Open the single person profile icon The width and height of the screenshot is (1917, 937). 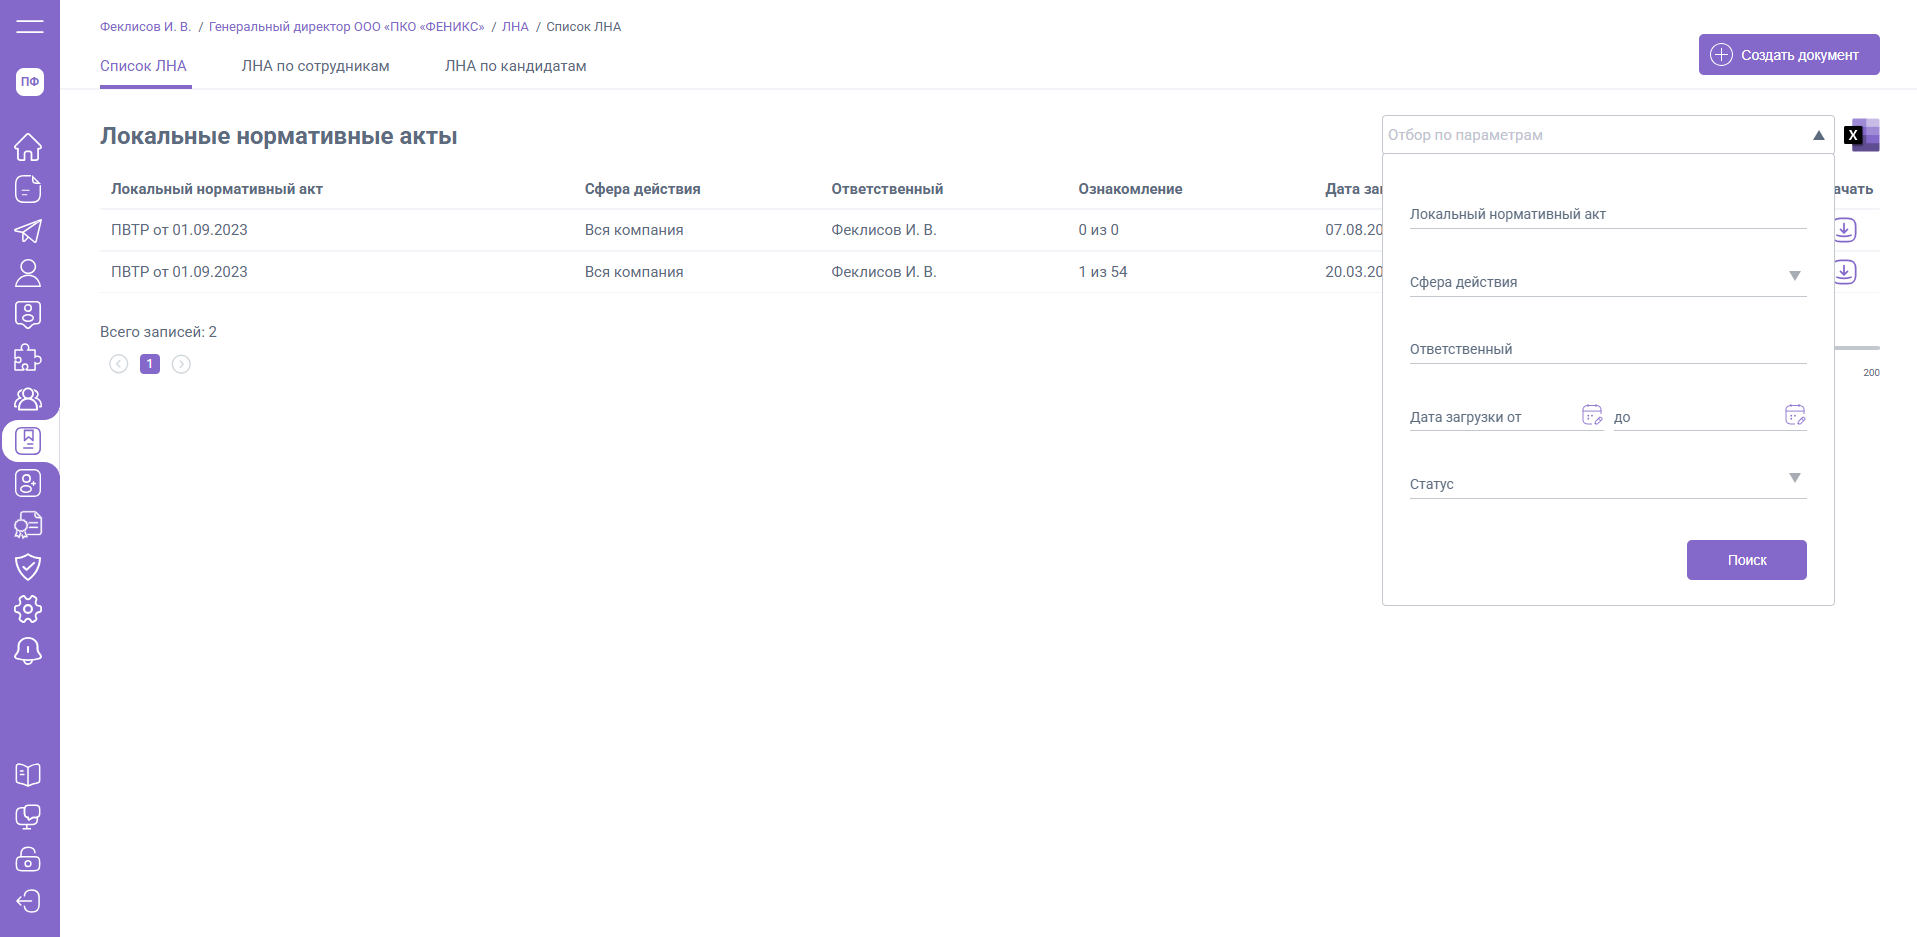(x=28, y=273)
